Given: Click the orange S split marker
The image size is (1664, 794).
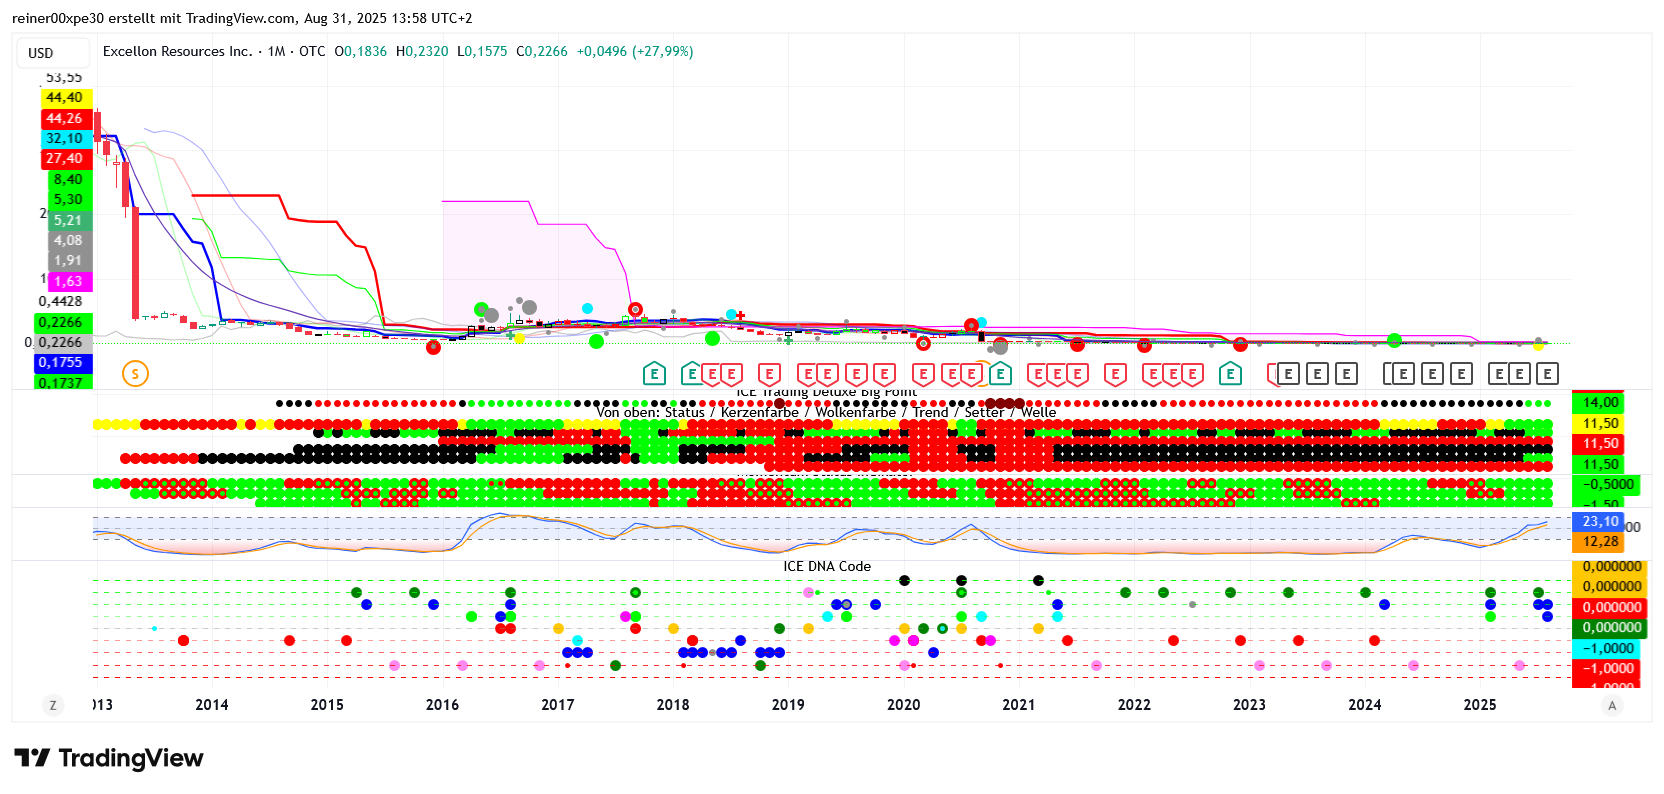Looking at the screenshot, I should click(x=135, y=374).
